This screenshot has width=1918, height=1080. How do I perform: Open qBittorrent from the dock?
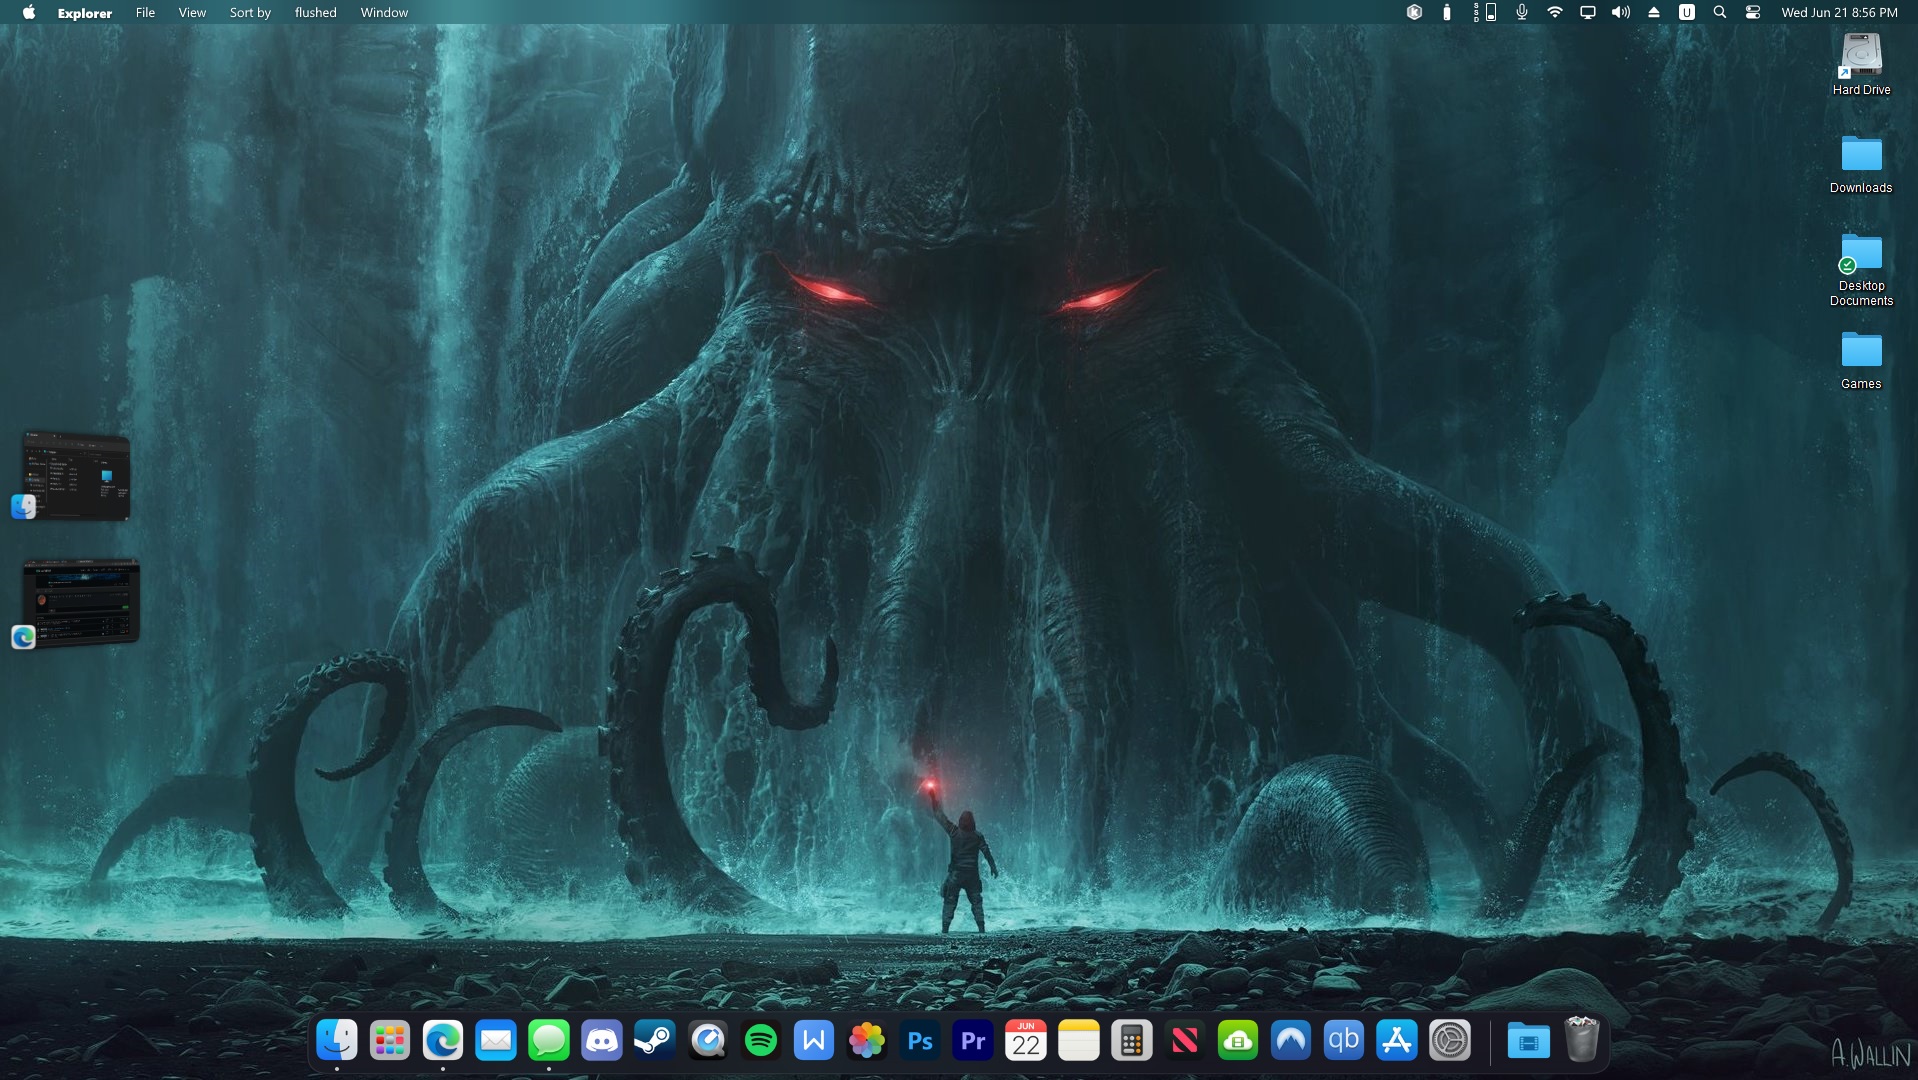[x=1343, y=1041]
